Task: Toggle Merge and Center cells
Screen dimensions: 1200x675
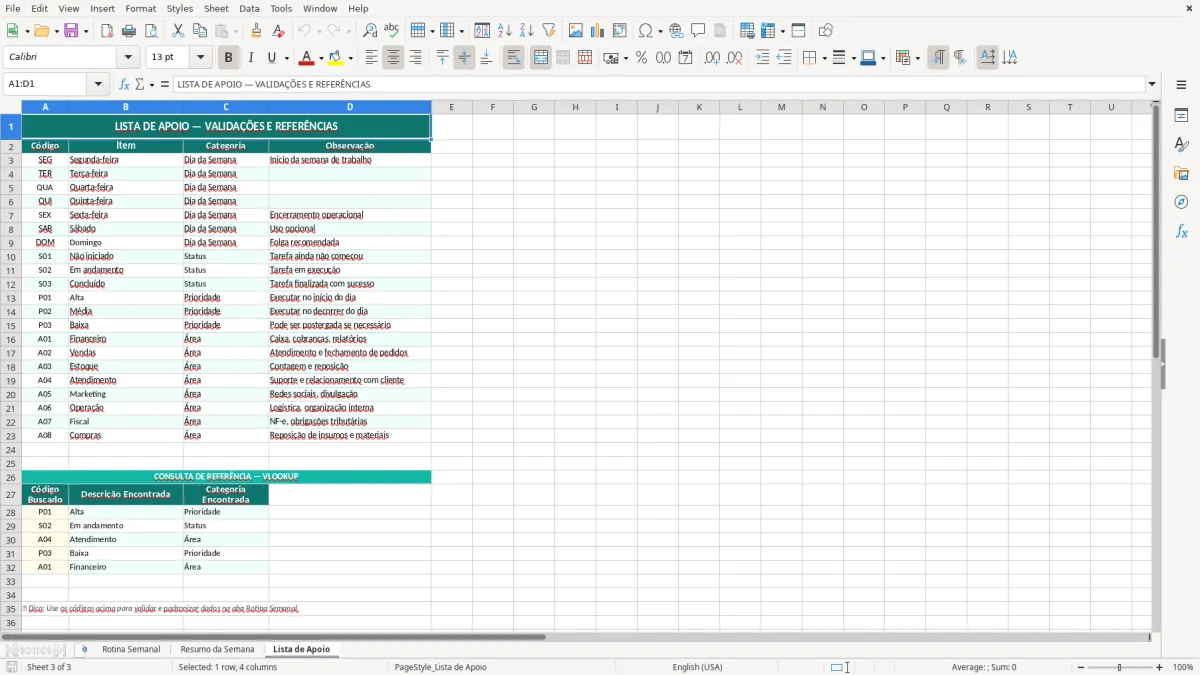Action: tap(541, 58)
